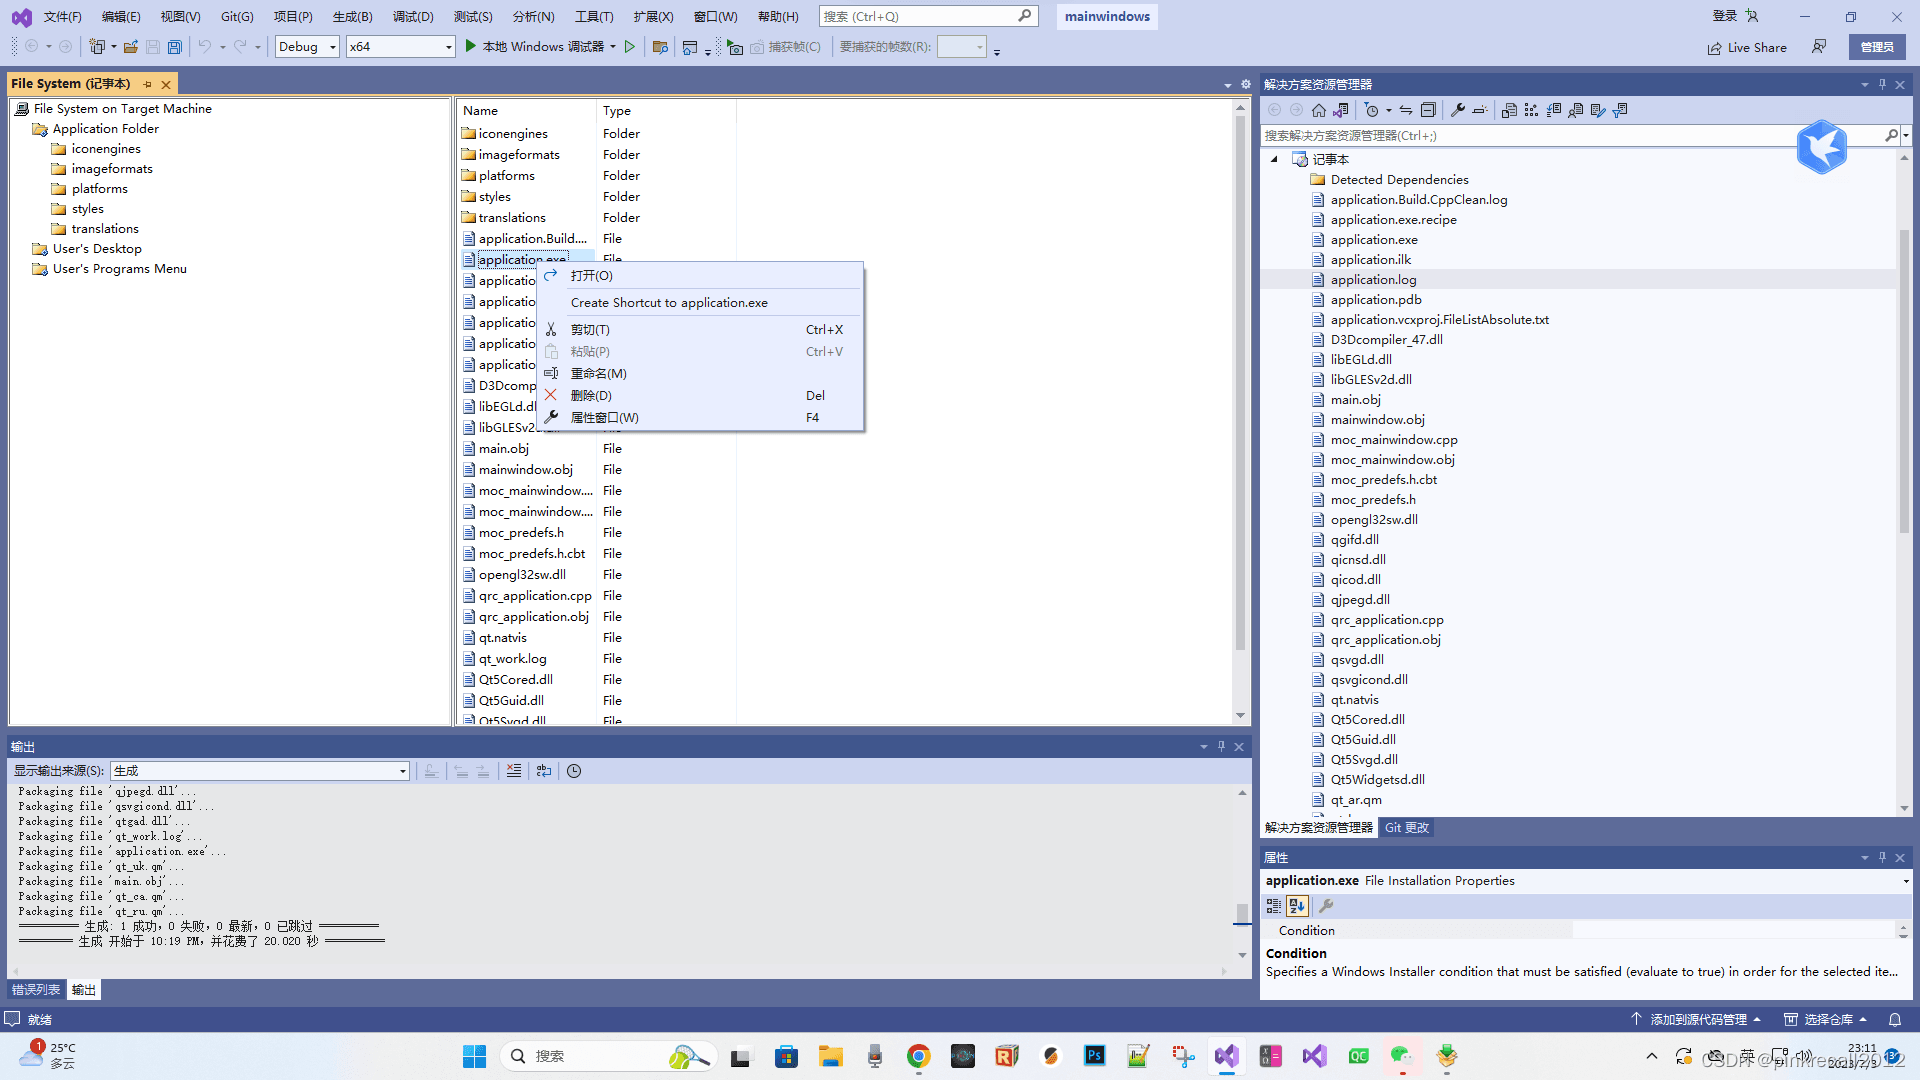This screenshot has width=1920, height=1080.
Task: Switch to 解决方案资源管理器 bottom tab
Action: (1319, 828)
